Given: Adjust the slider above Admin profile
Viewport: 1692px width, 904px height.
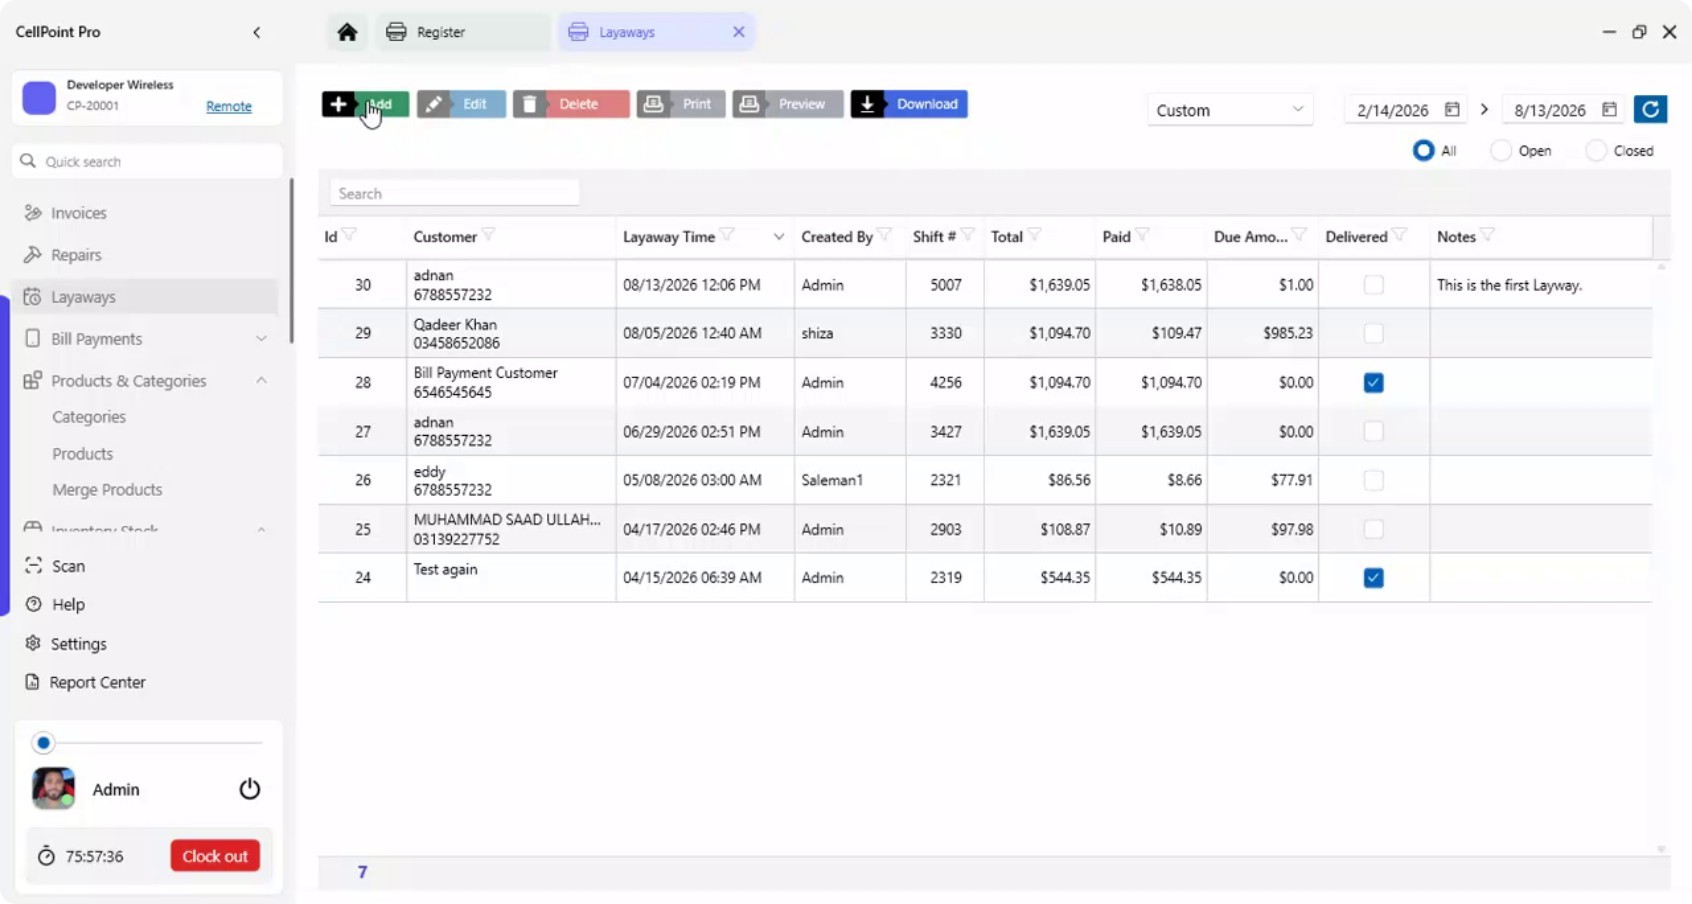Looking at the screenshot, I should coord(43,743).
